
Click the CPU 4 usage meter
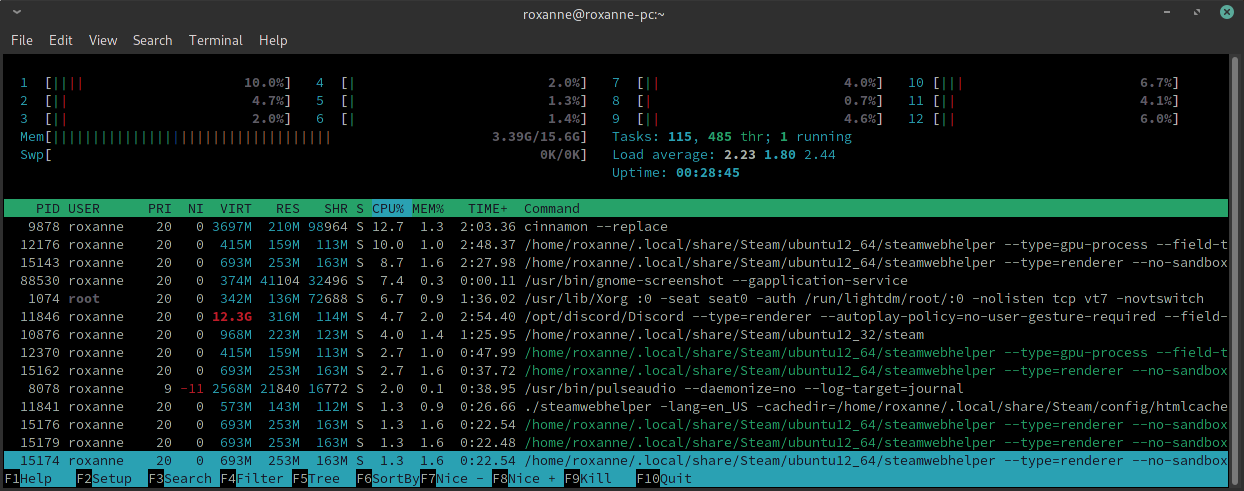pos(452,83)
